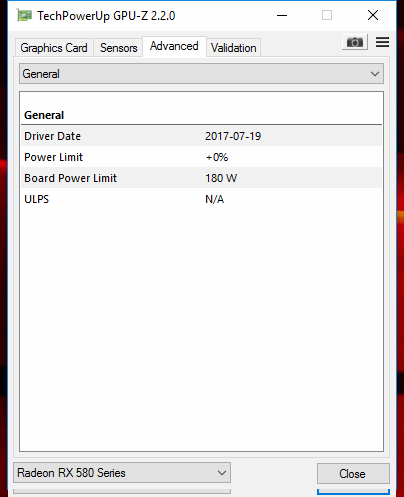Click the screenshot camera icon

(355, 42)
